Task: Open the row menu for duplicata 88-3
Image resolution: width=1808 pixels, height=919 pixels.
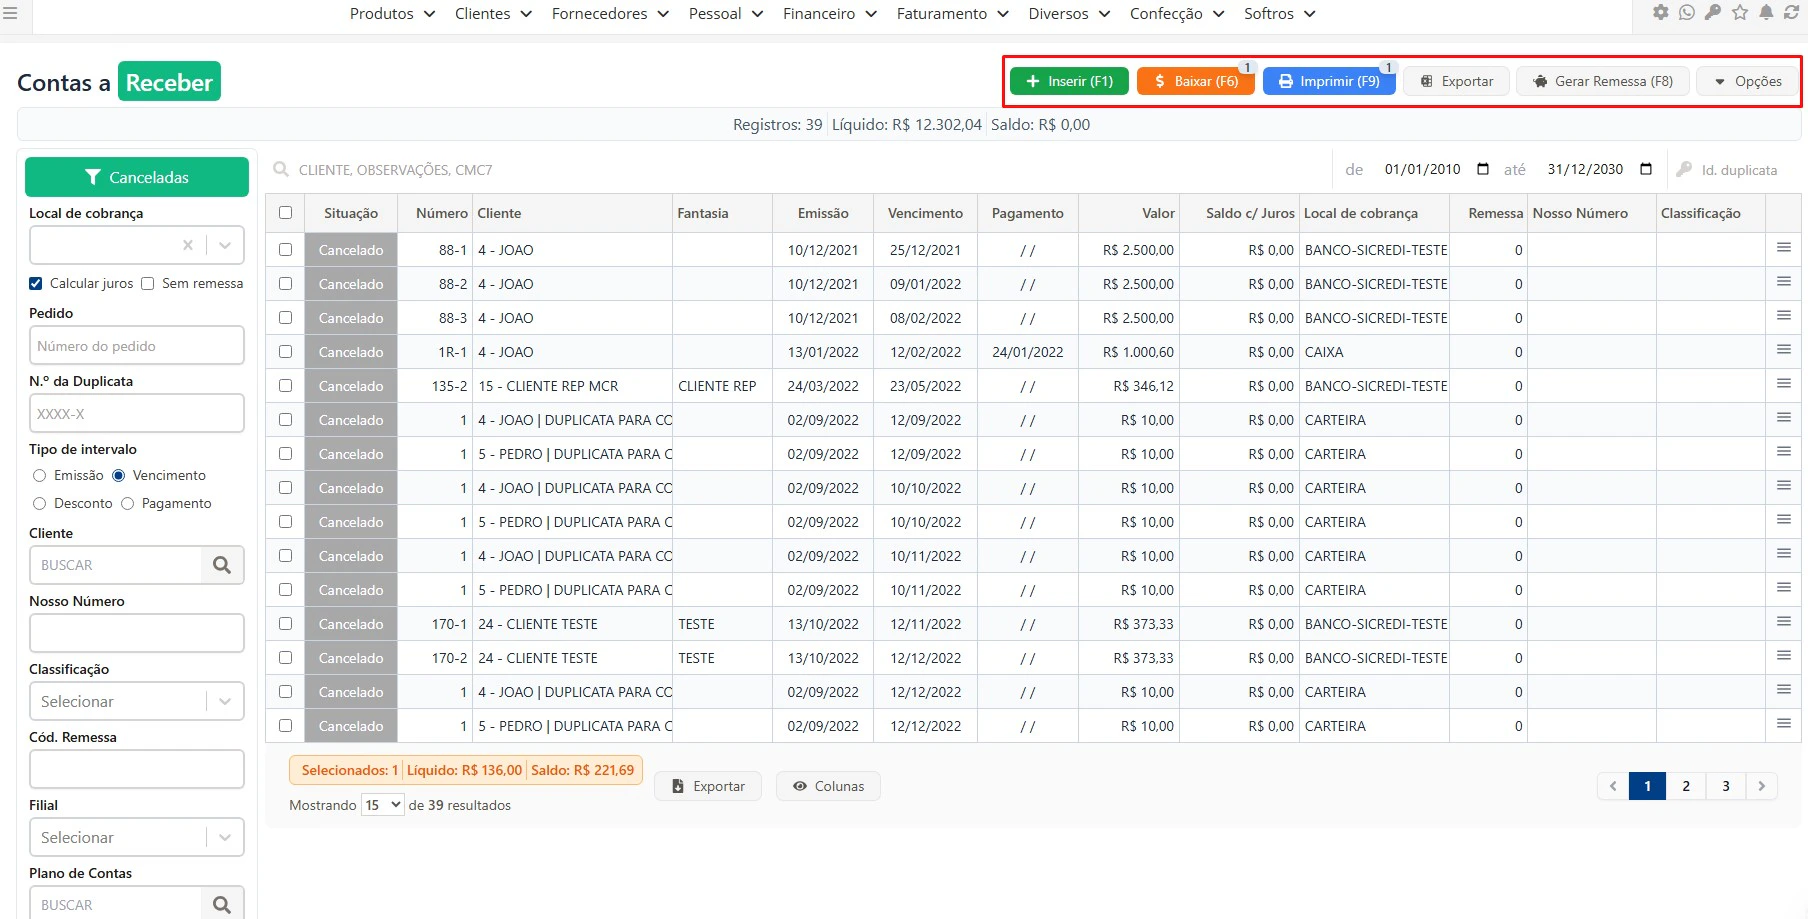Action: pos(1784,316)
